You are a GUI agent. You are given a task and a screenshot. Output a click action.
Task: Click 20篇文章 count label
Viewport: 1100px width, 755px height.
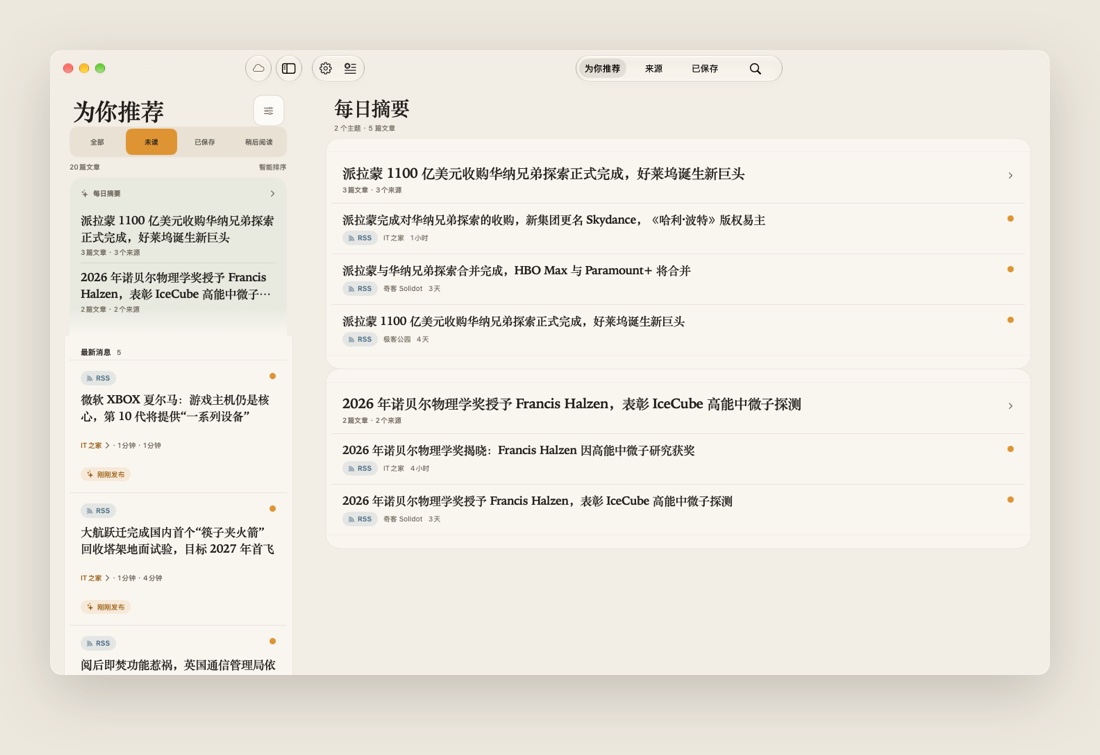[84, 167]
